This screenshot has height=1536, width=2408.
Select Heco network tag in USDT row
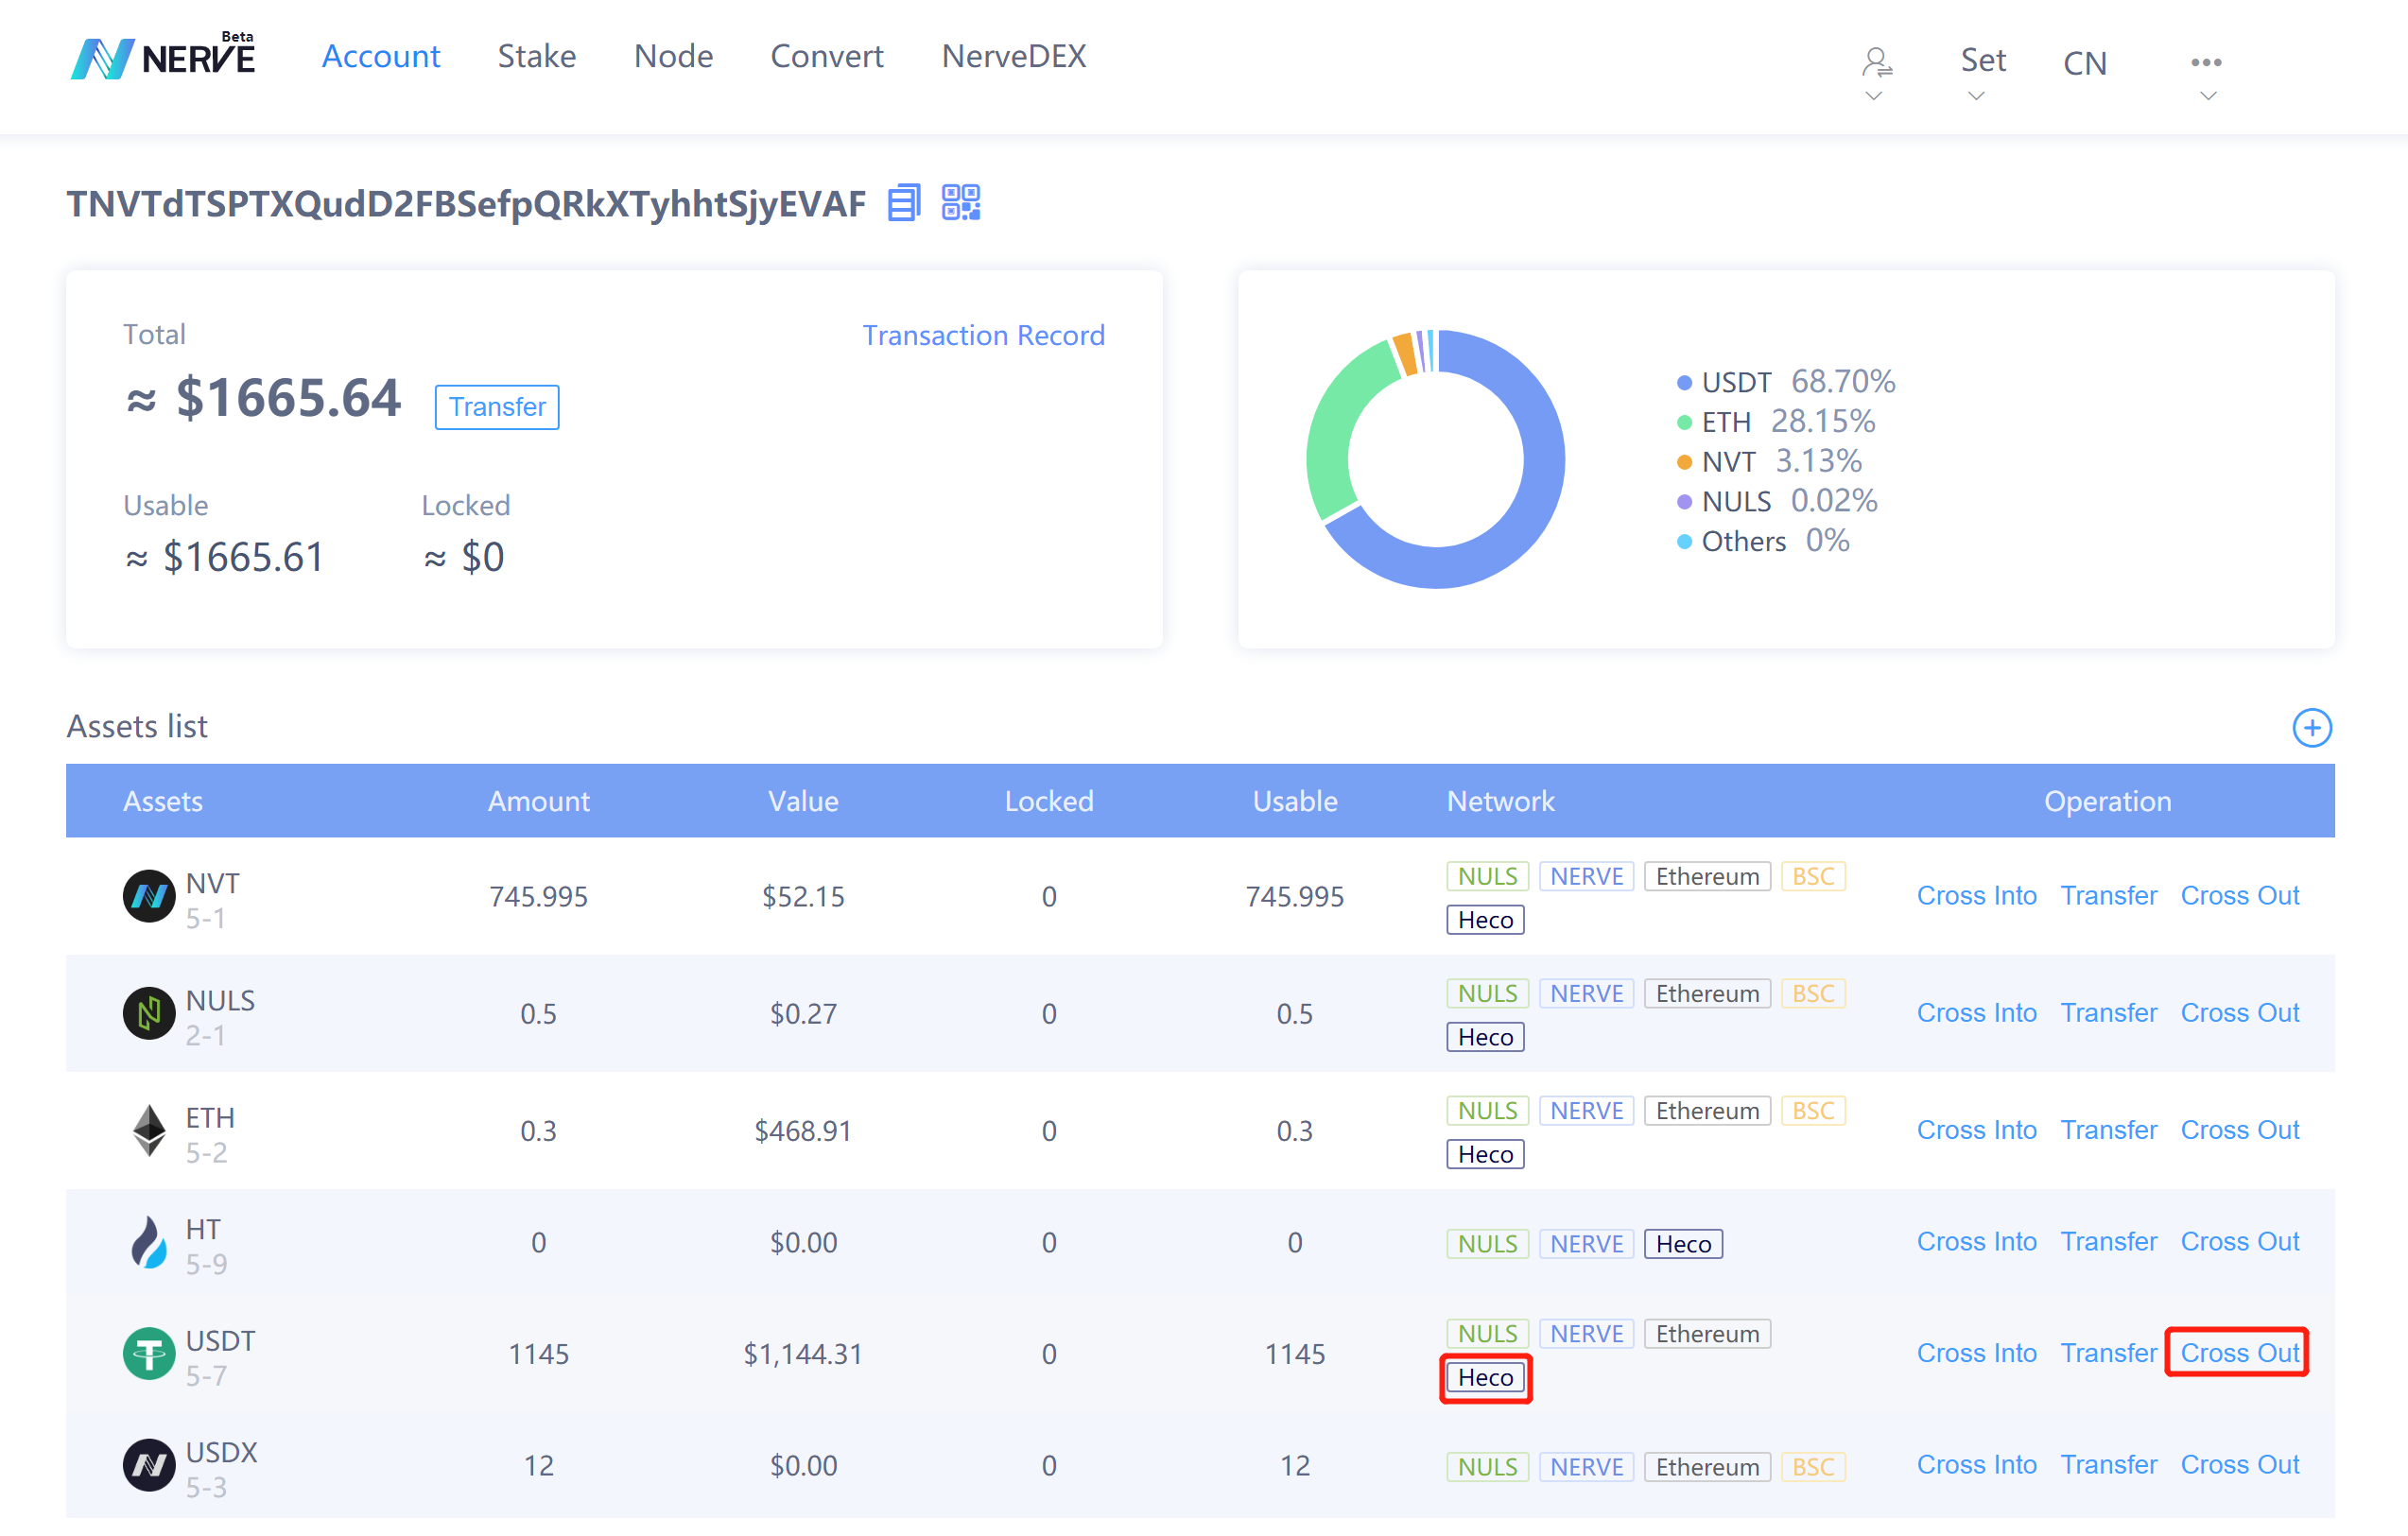pyautogui.click(x=1485, y=1377)
